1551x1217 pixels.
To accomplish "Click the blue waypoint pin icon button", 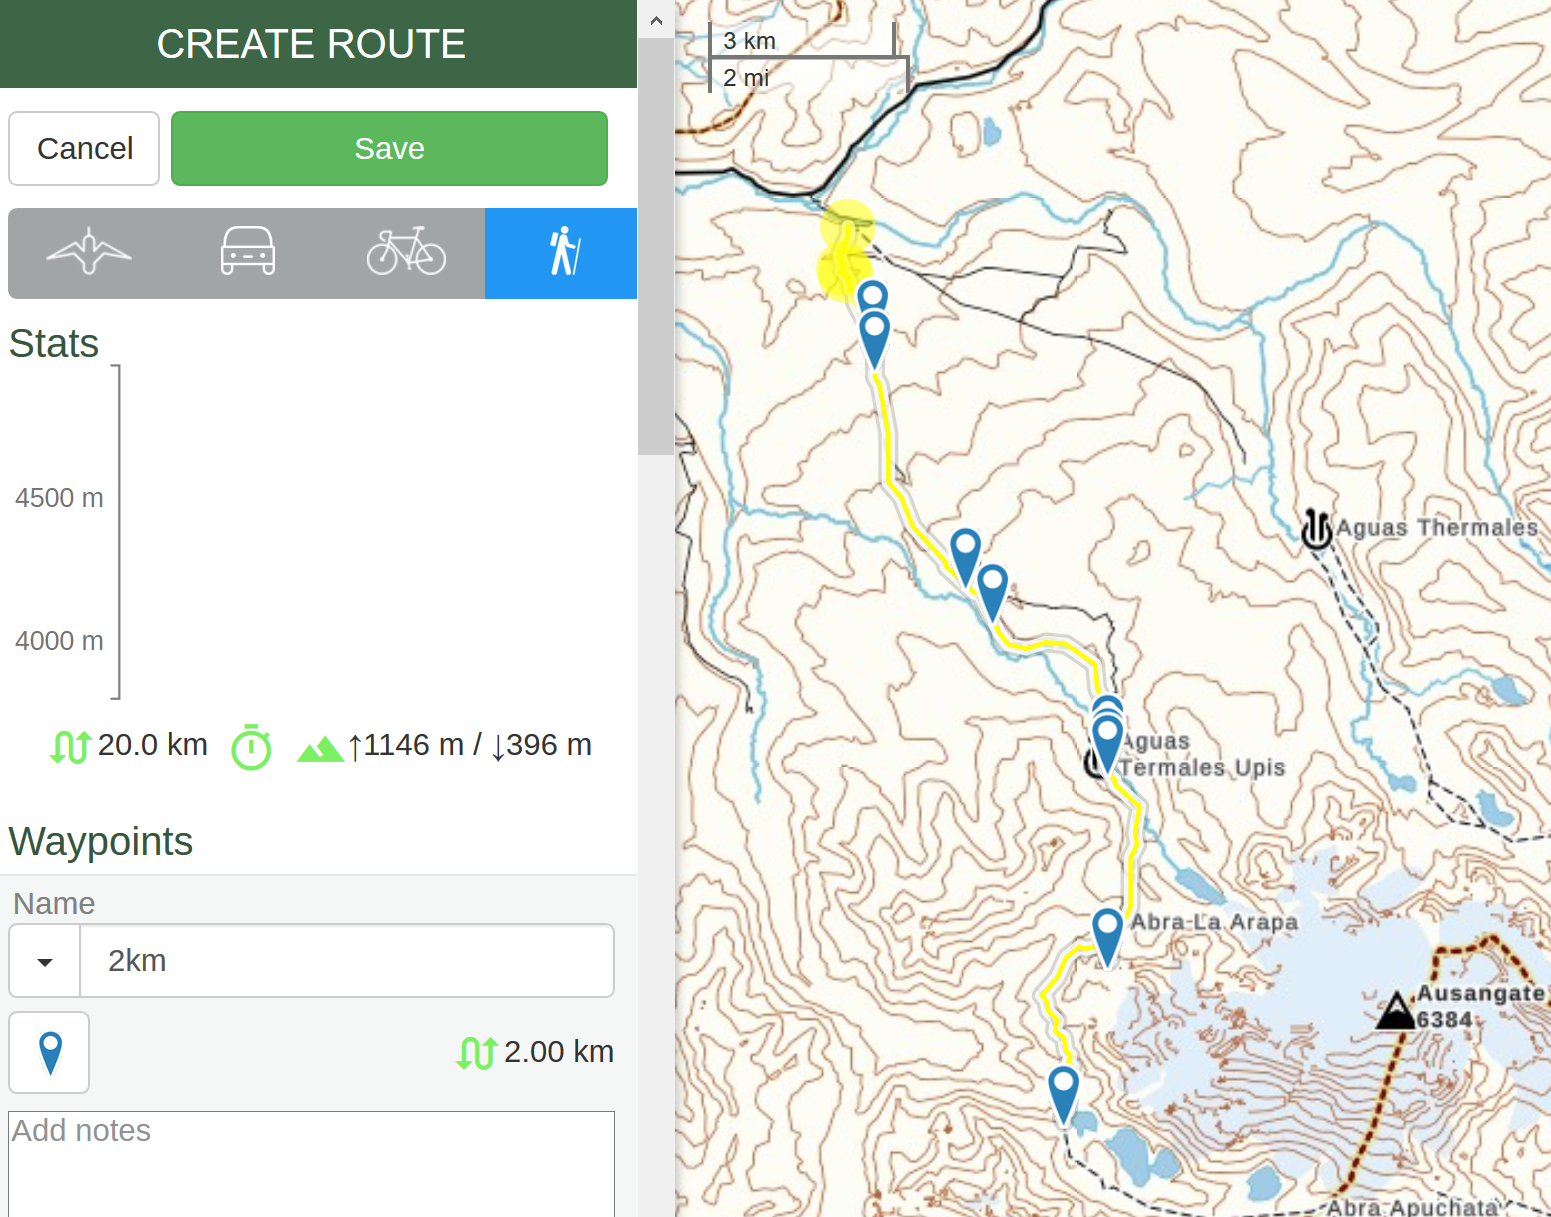I will point(49,1052).
